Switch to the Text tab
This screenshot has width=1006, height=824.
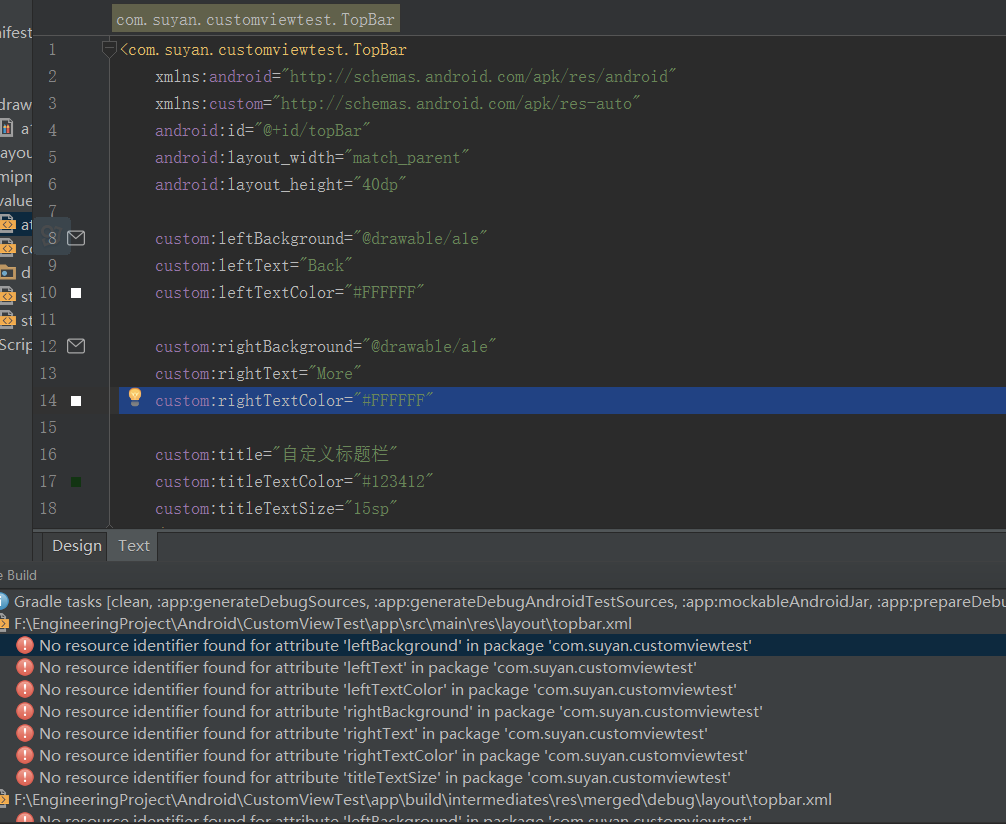[133, 545]
